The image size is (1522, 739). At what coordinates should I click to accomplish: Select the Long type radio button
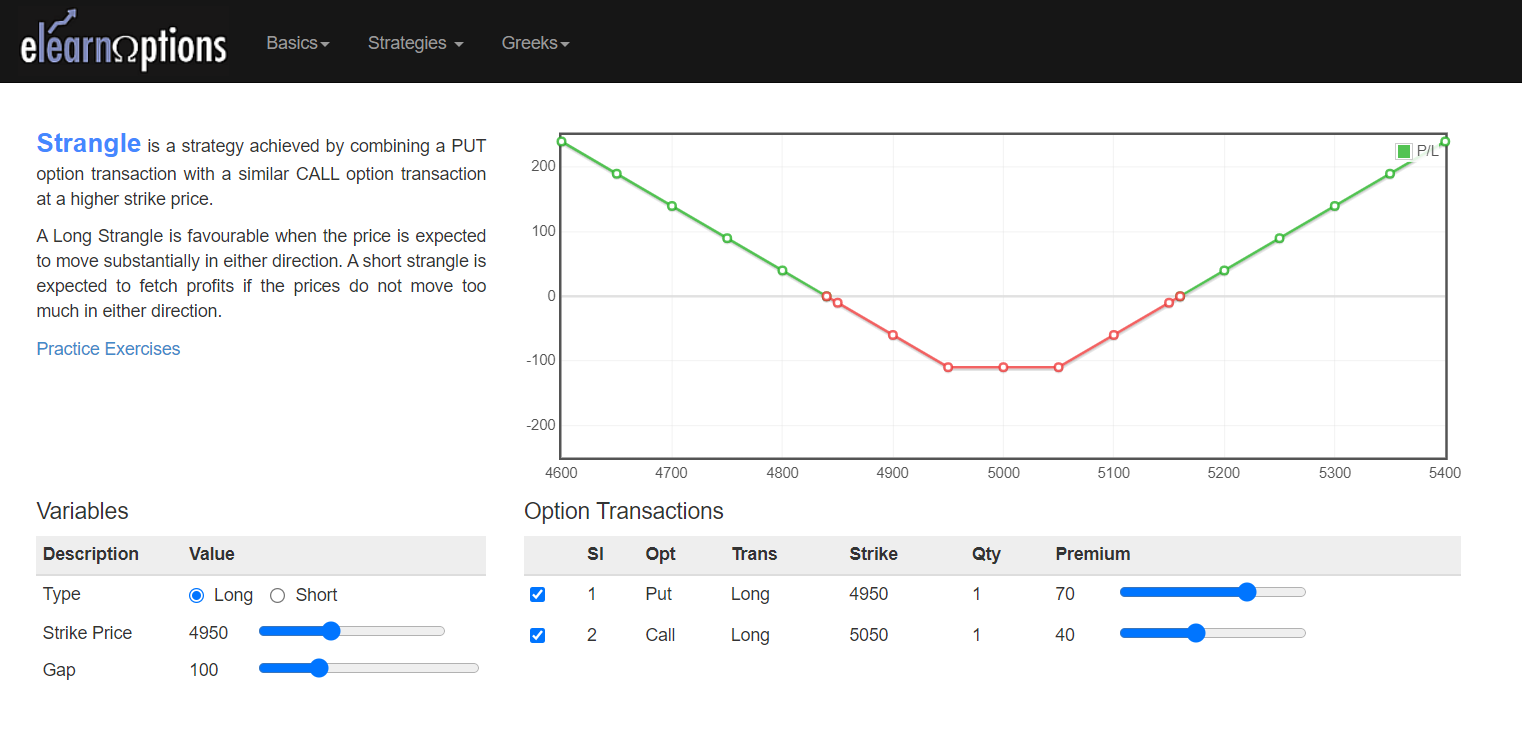point(196,595)
